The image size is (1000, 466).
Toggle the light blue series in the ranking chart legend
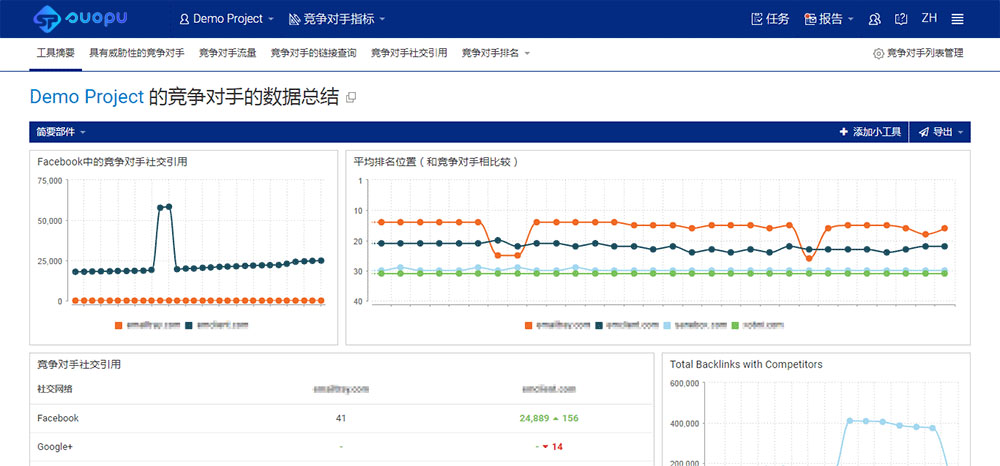(695, 325)
